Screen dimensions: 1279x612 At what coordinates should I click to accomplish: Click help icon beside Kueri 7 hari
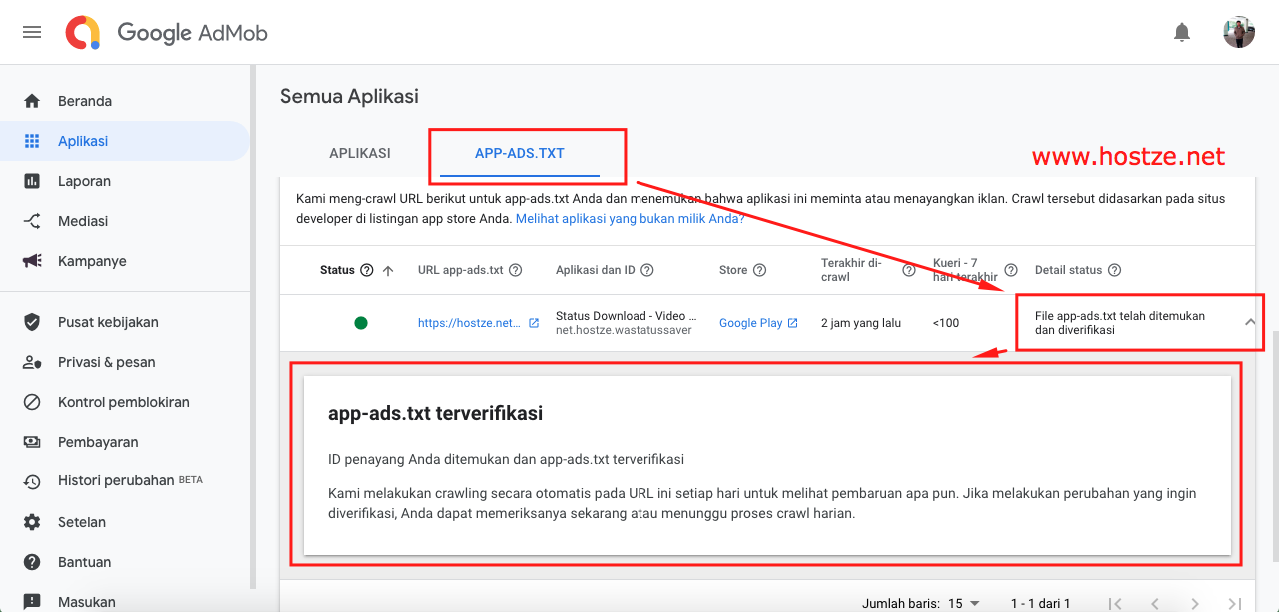tap(1011, 270)
